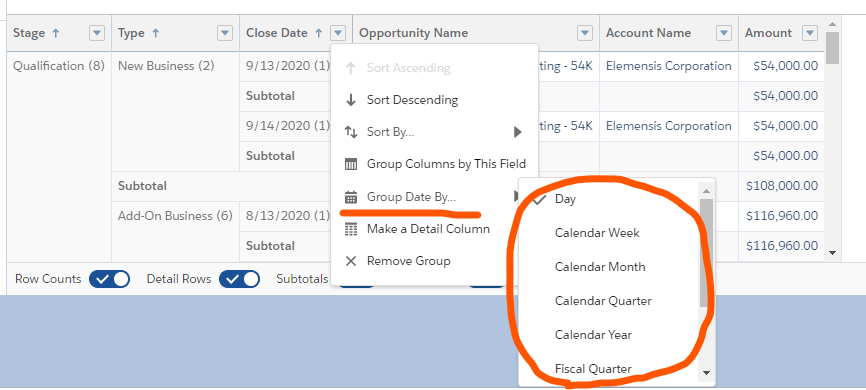Viewport: 866px width, 390px height.
Task: Toggle the Row Counts switch
Action: 109,279
